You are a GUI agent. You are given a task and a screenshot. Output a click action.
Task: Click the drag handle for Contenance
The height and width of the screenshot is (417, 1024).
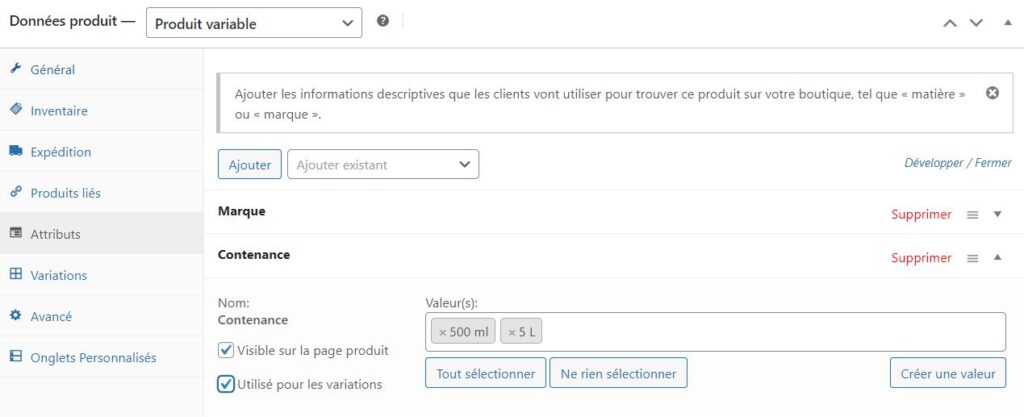coord(972,258)
